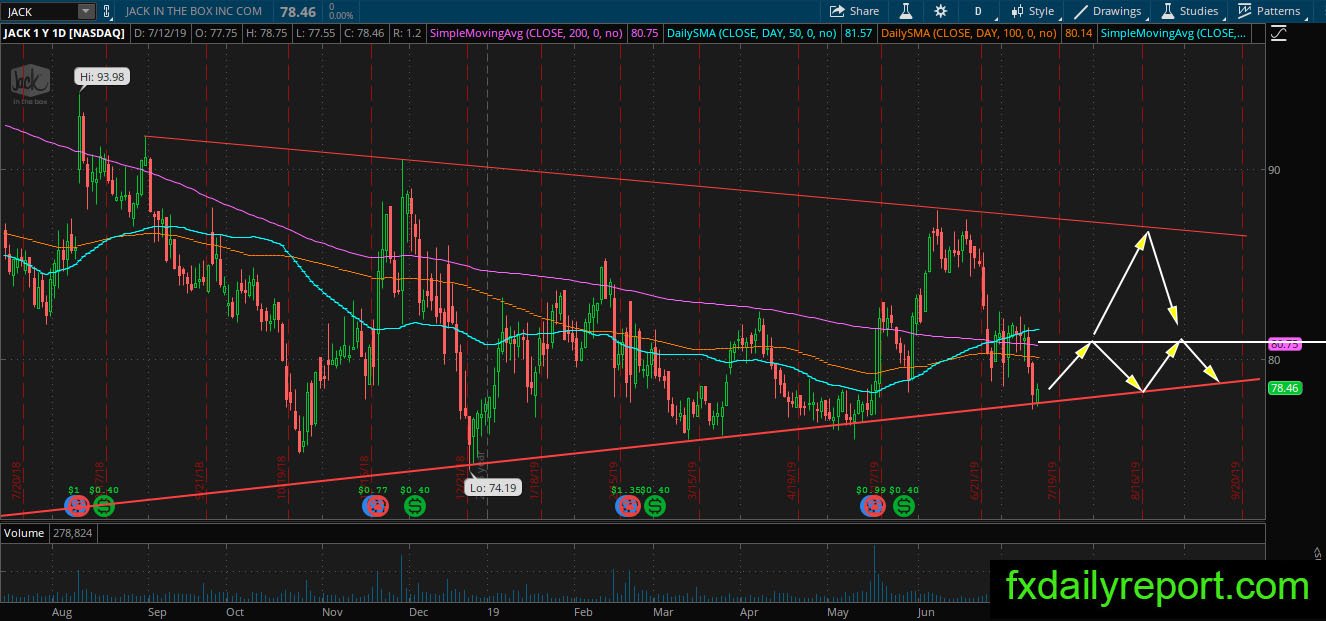The width and height of the screenshot is (1326, 621).
Task: Open the D timeframe dropdown
Action: (x=978, y=11)
